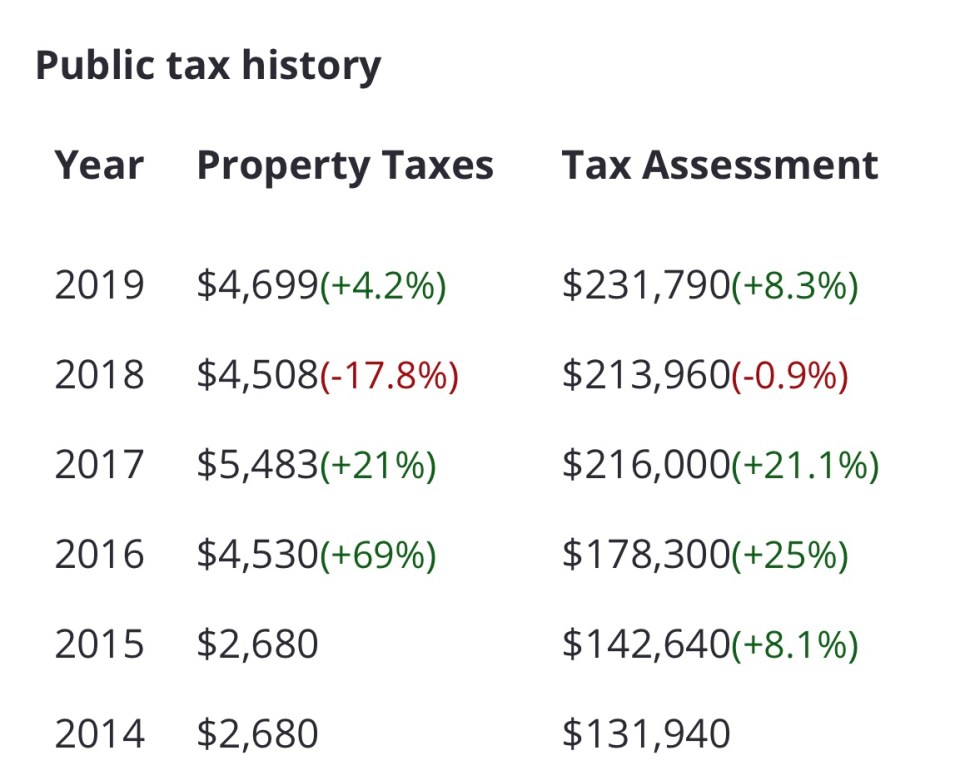Click the -0.9% assessment change
The height and width of the screenshot is (780, 960).
[789, 375]
